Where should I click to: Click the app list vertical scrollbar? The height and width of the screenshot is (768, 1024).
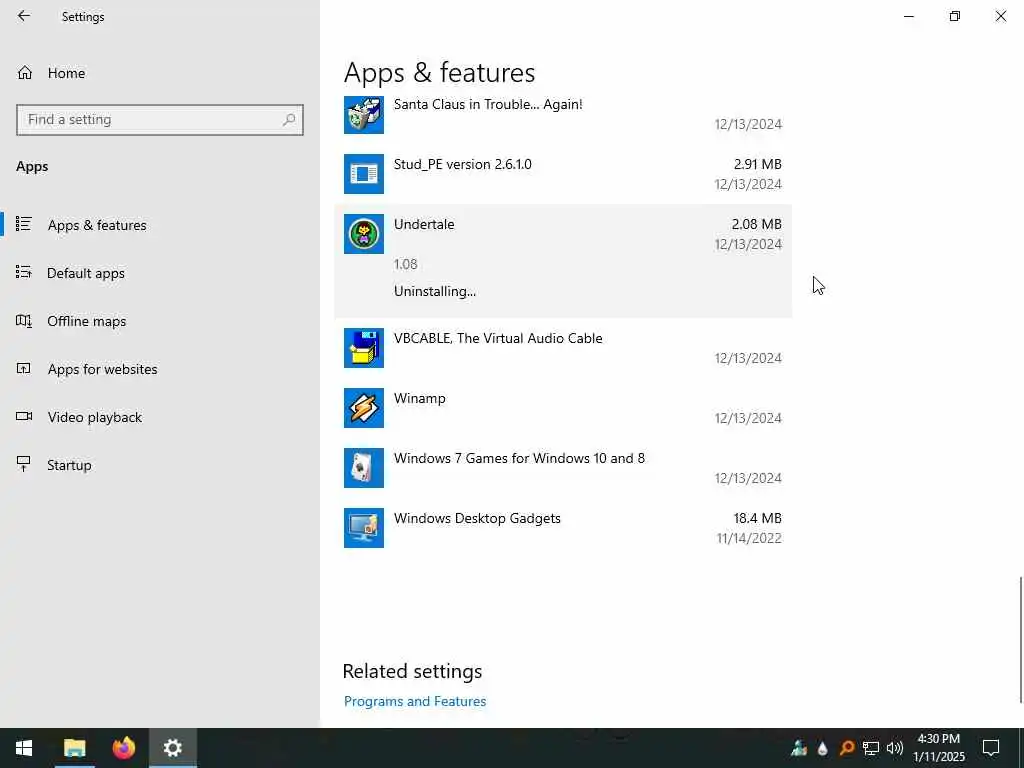tap(1020, 640)
